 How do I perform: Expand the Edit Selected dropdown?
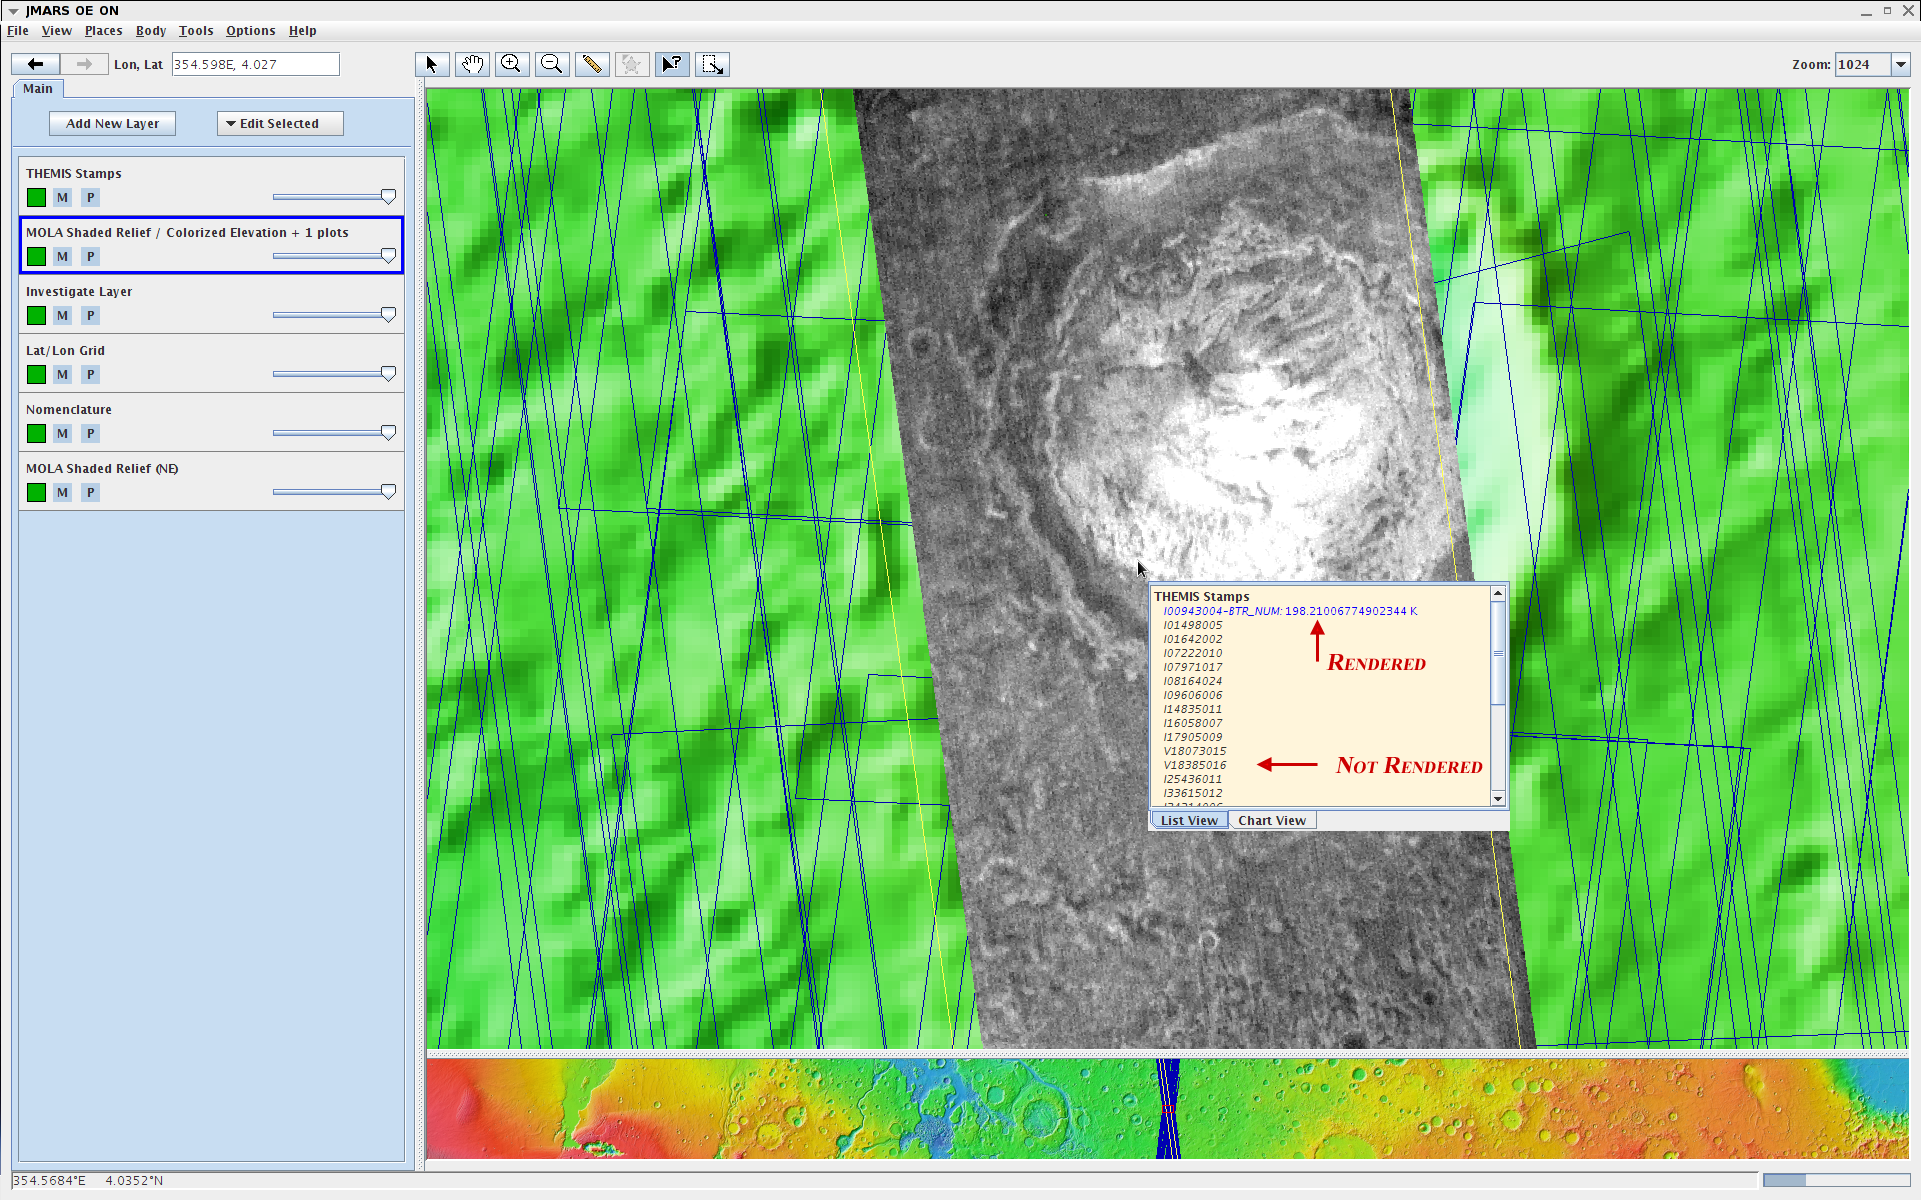tap(280, 124)
